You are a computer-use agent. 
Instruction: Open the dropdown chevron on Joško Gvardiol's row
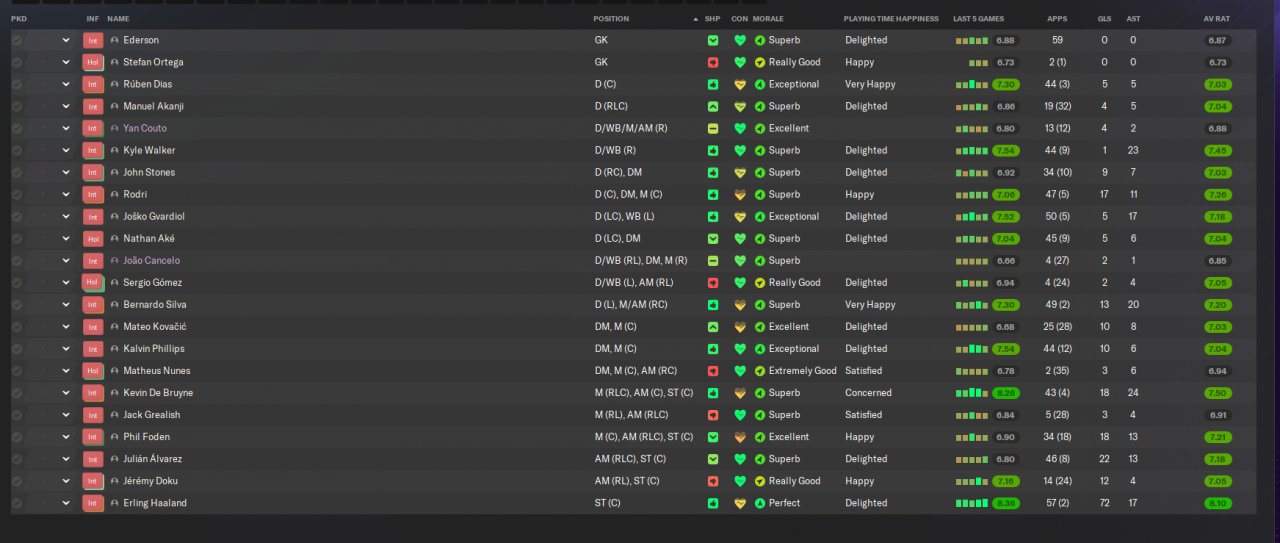tap(66, 216)
